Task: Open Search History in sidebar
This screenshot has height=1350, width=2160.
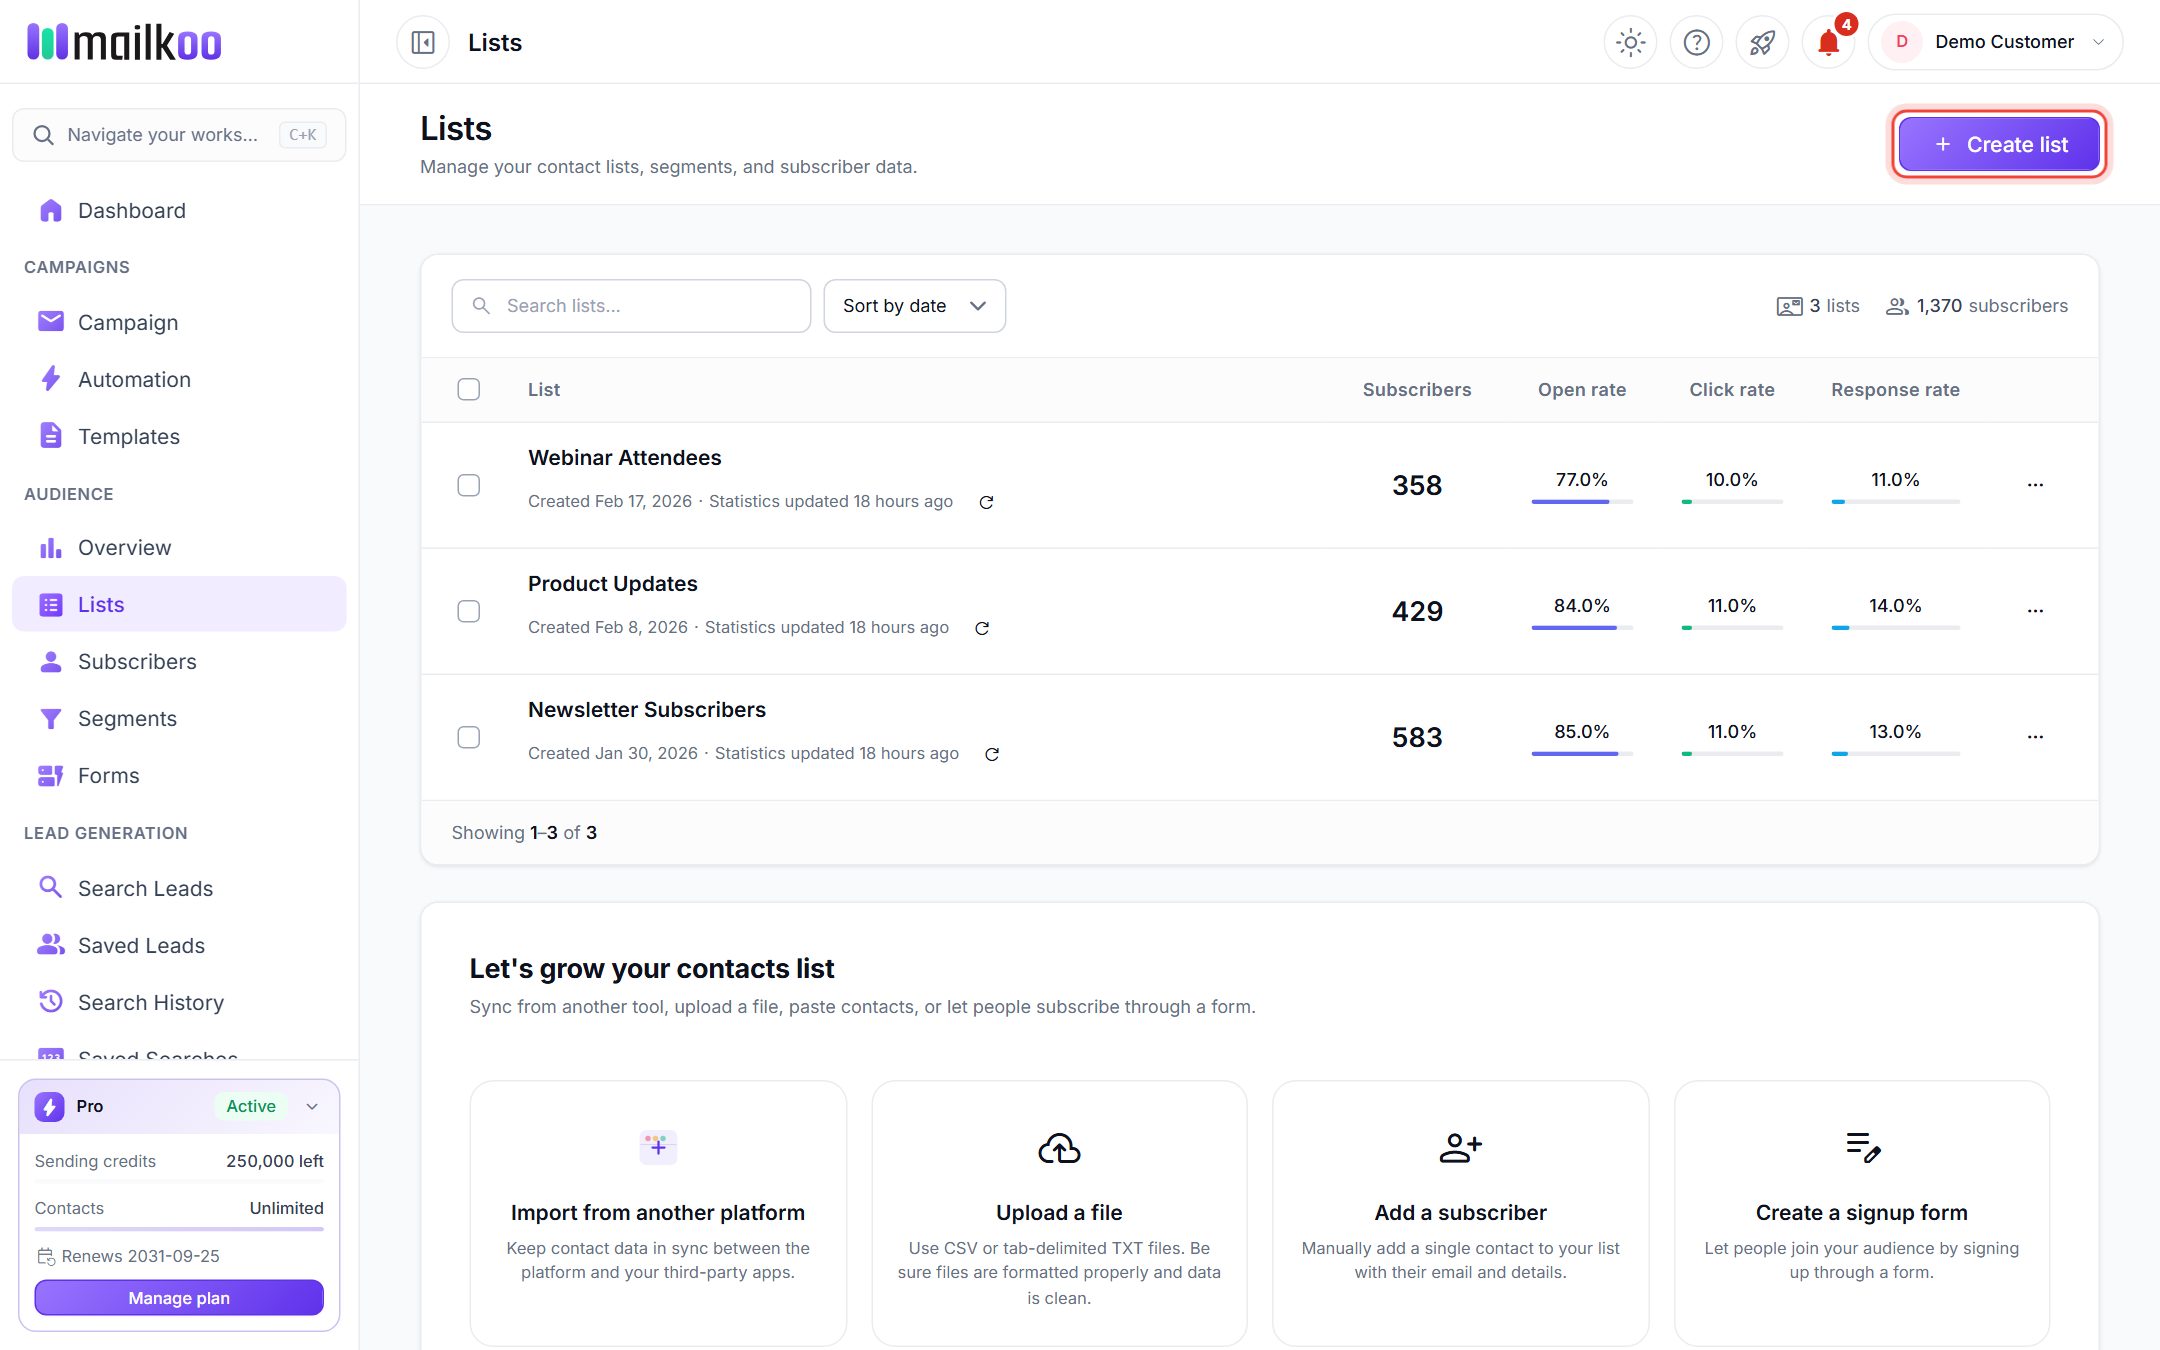Action: [179, 1002]
